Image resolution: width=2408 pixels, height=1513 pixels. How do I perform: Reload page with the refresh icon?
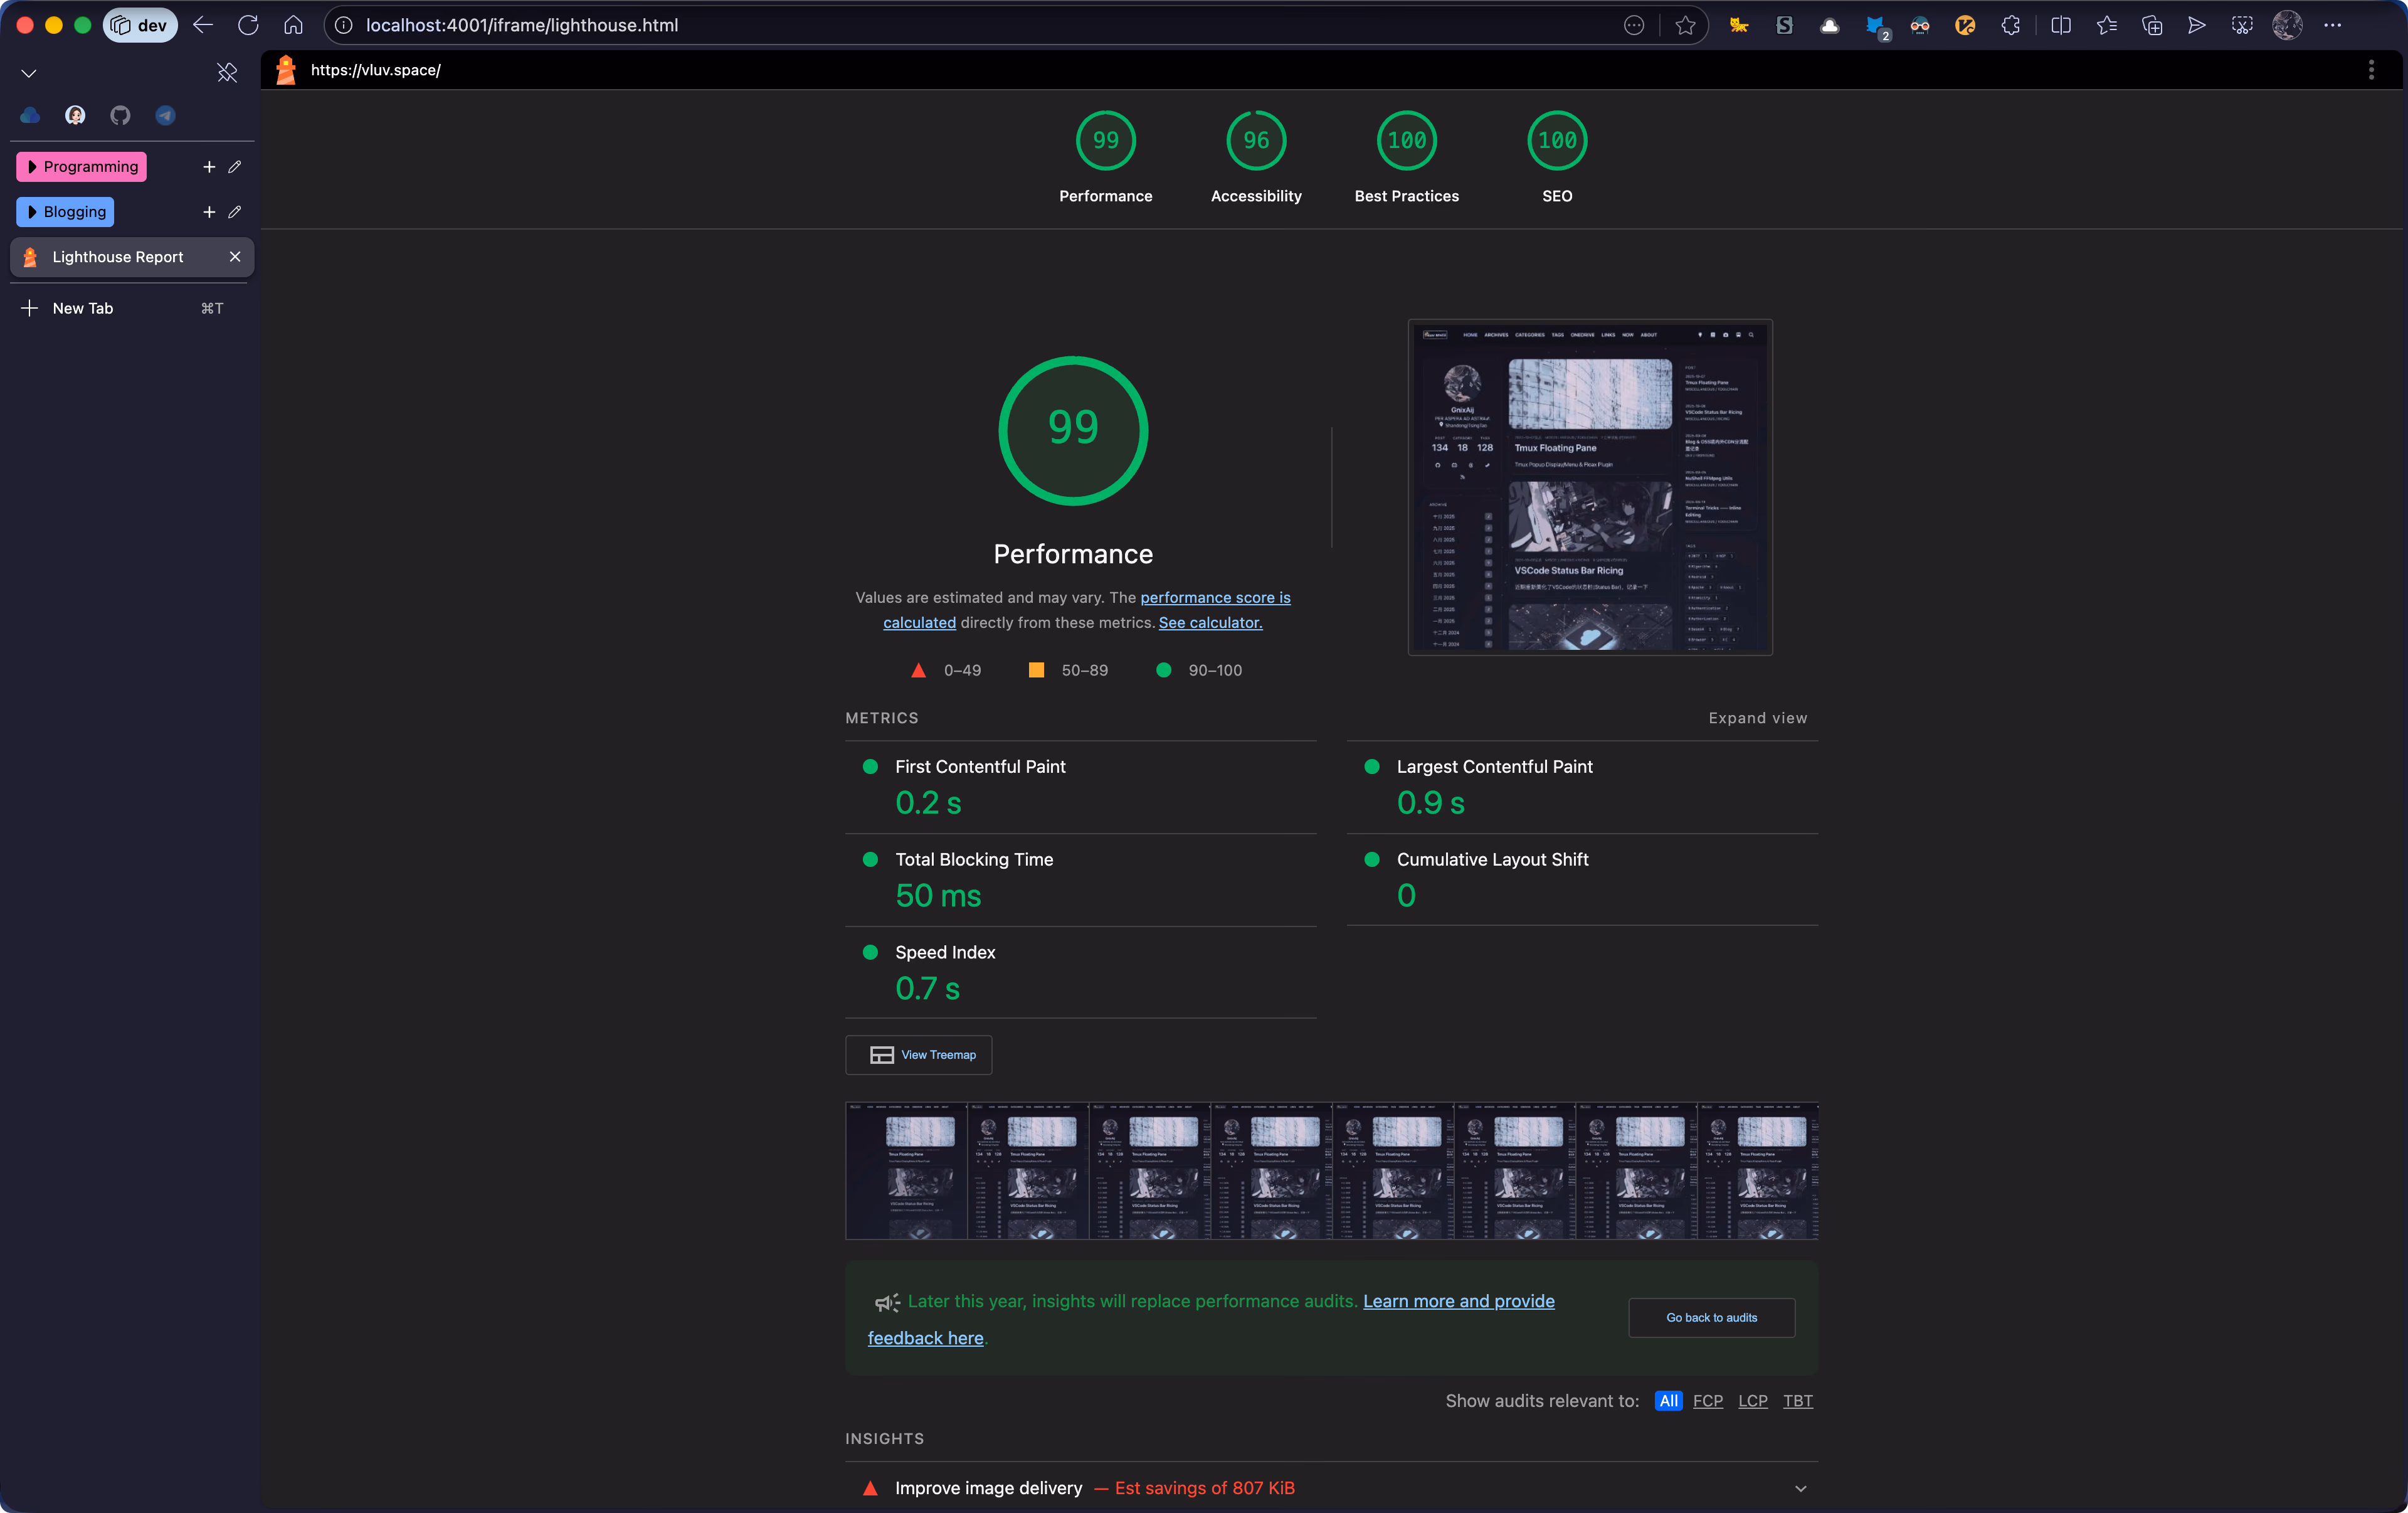click(x=248, y=26)
